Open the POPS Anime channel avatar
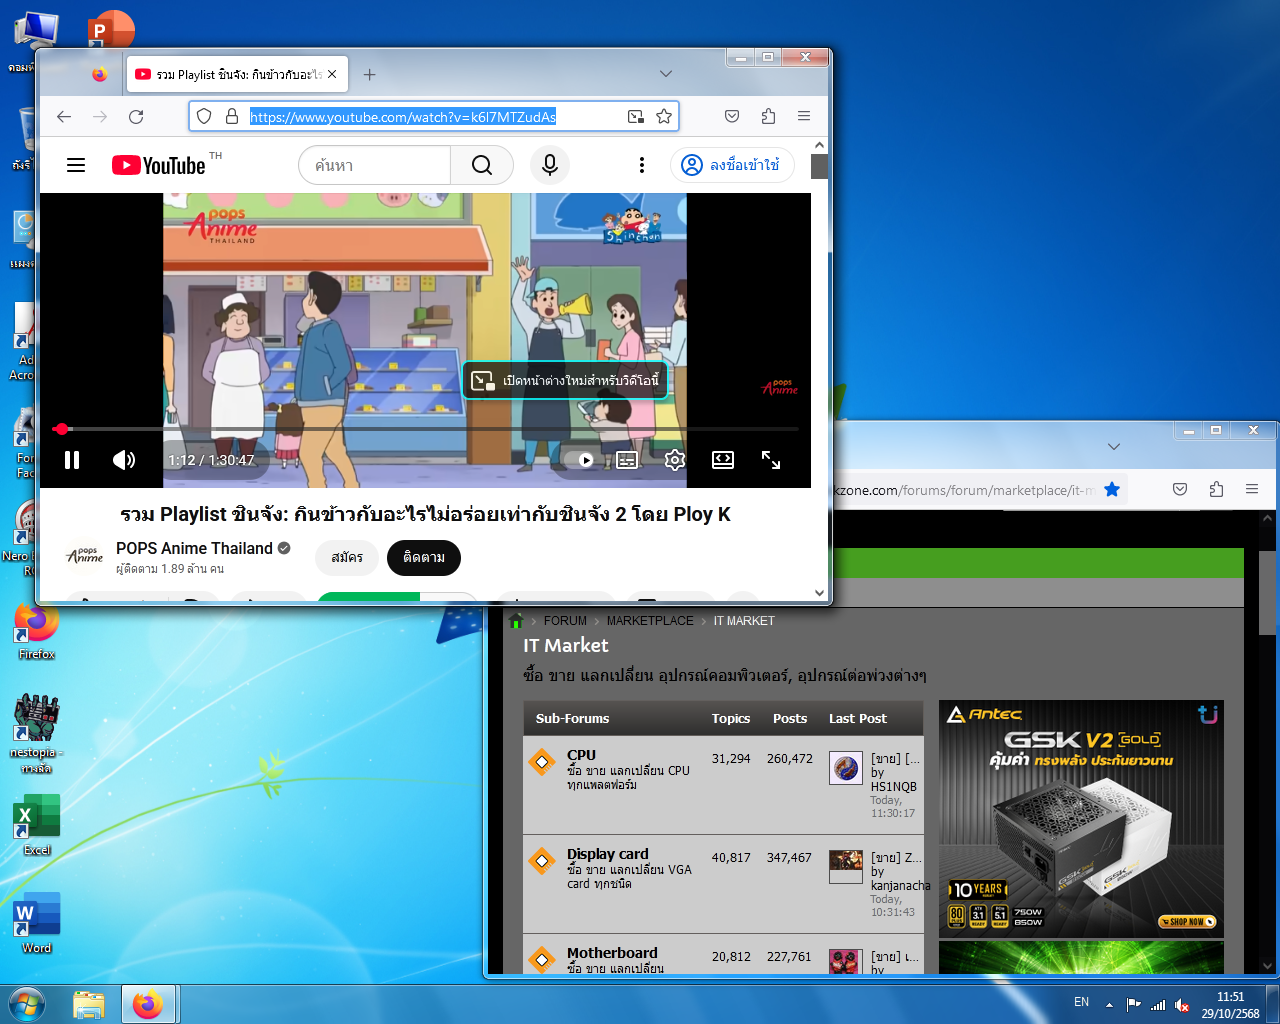This screenshot has height=1024, width=1280. click(x=85, y=557)
